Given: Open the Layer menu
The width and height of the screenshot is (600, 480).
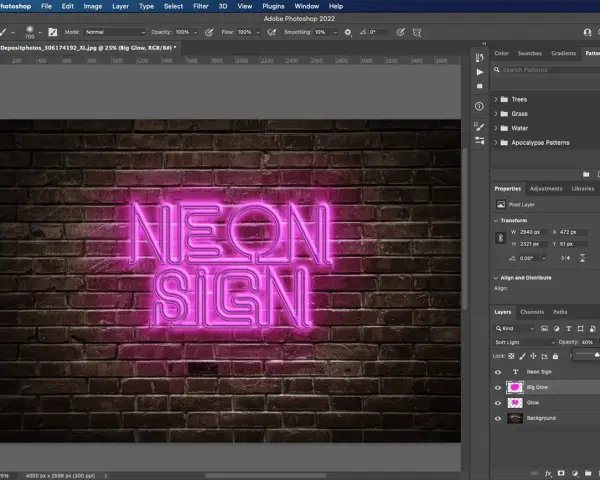Looking at the screenshot, I should tap(121, 6).
